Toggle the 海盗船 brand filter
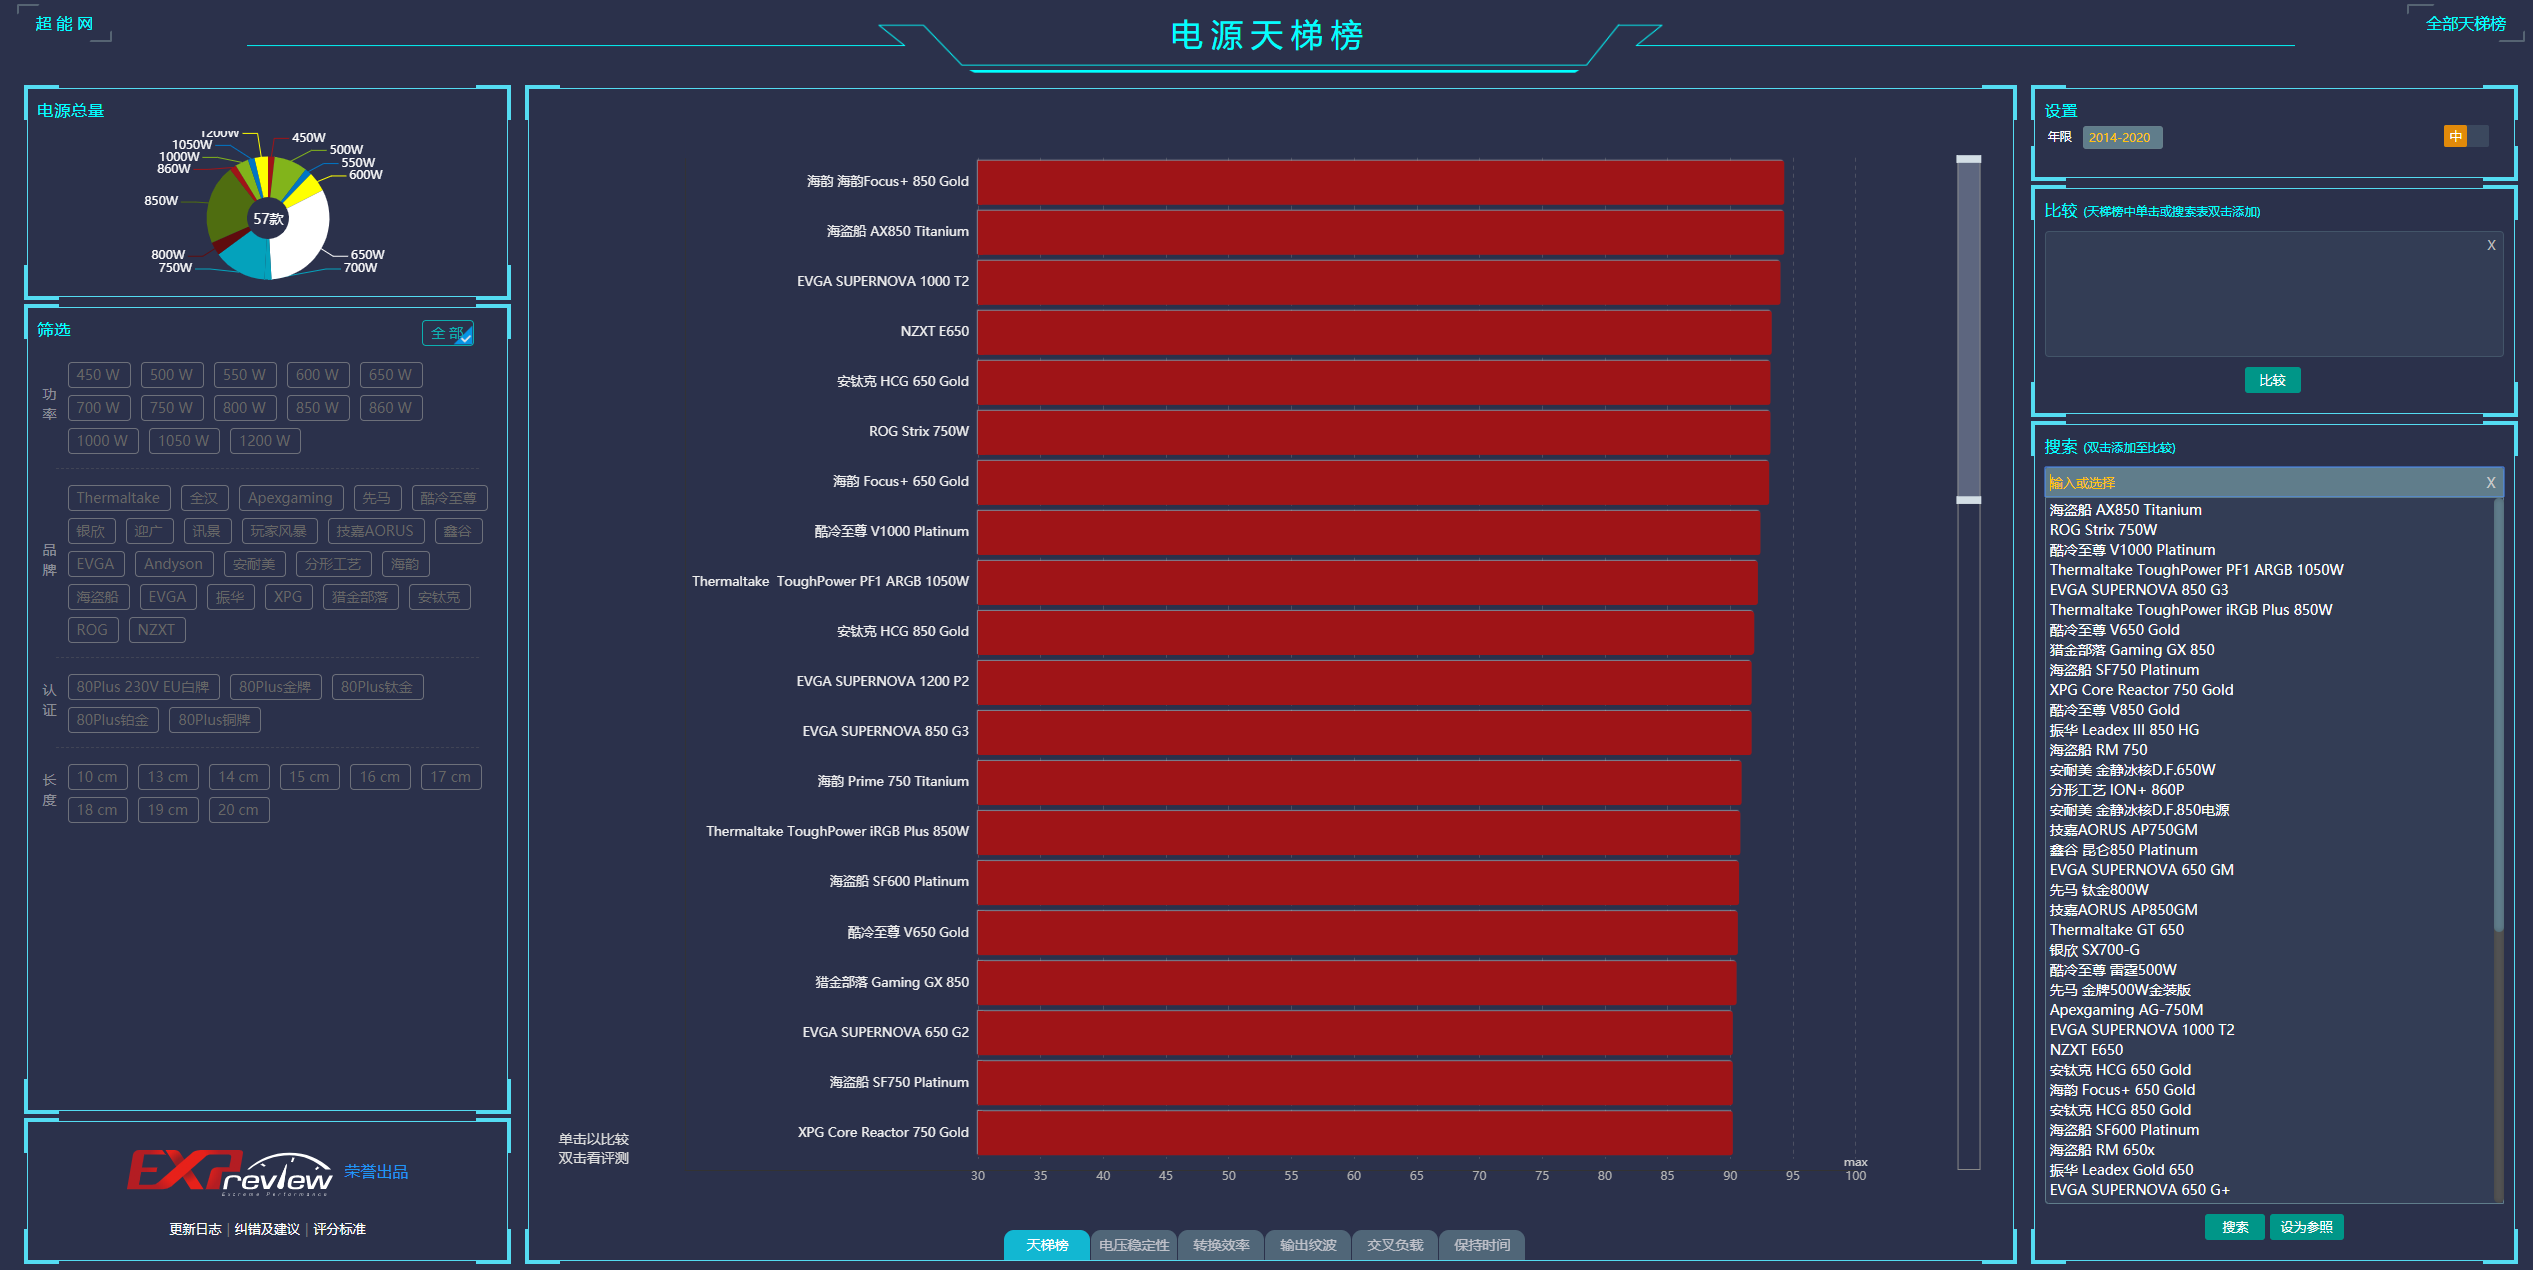This screenshot has height=1270, width=2533. point(98,597)
